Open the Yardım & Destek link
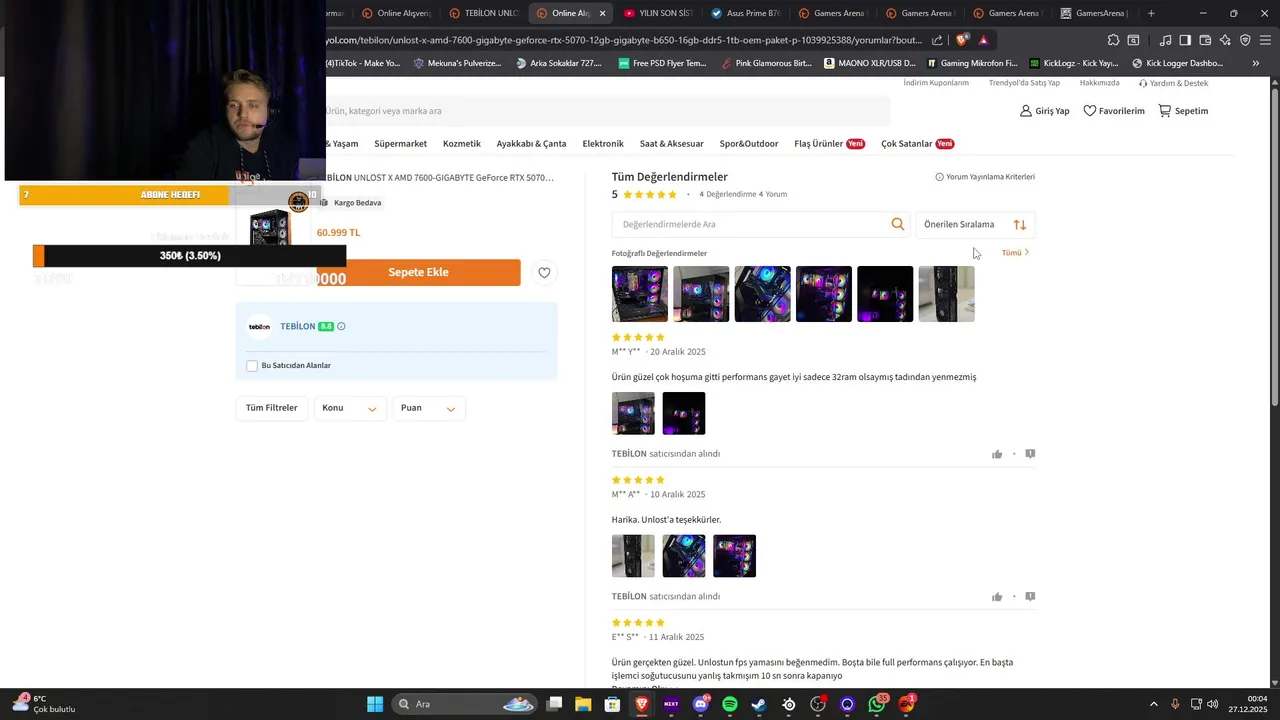The width and height of the screenshot is (1280, 720). pyautogui.click(x=1173, y=83)
